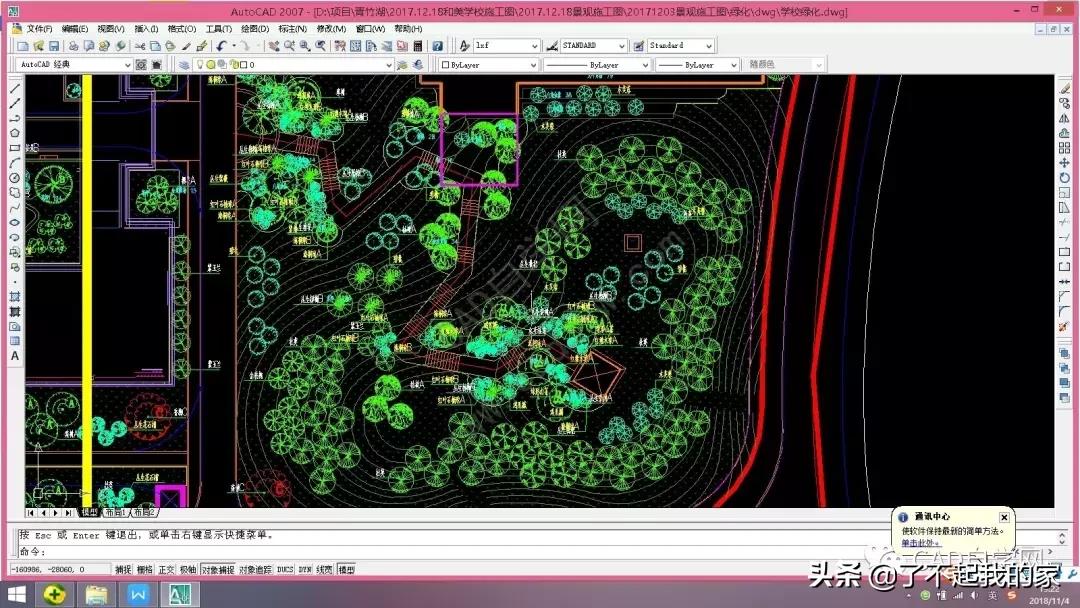Click the last layout tab arrow
The image size is (1080, 608).
[x=68, y=512]
